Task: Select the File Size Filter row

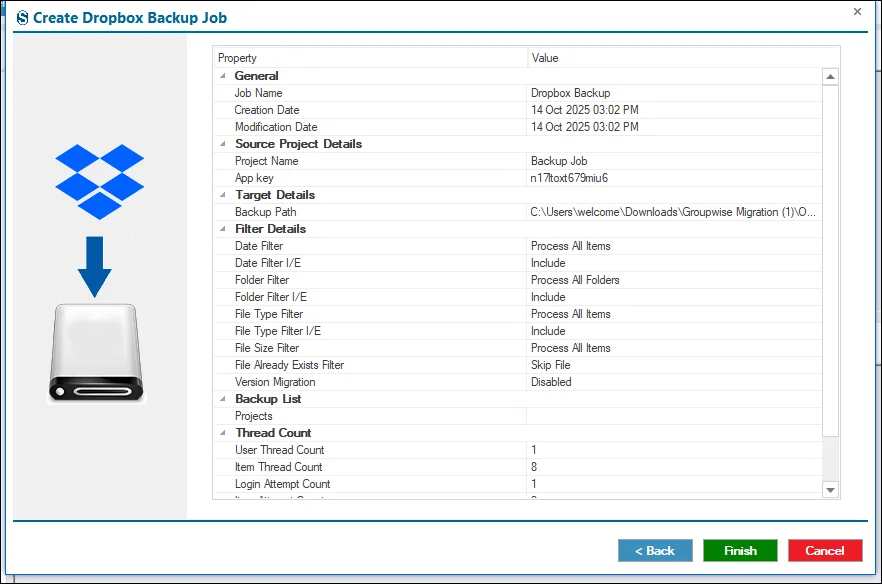Action: [518, 348]
